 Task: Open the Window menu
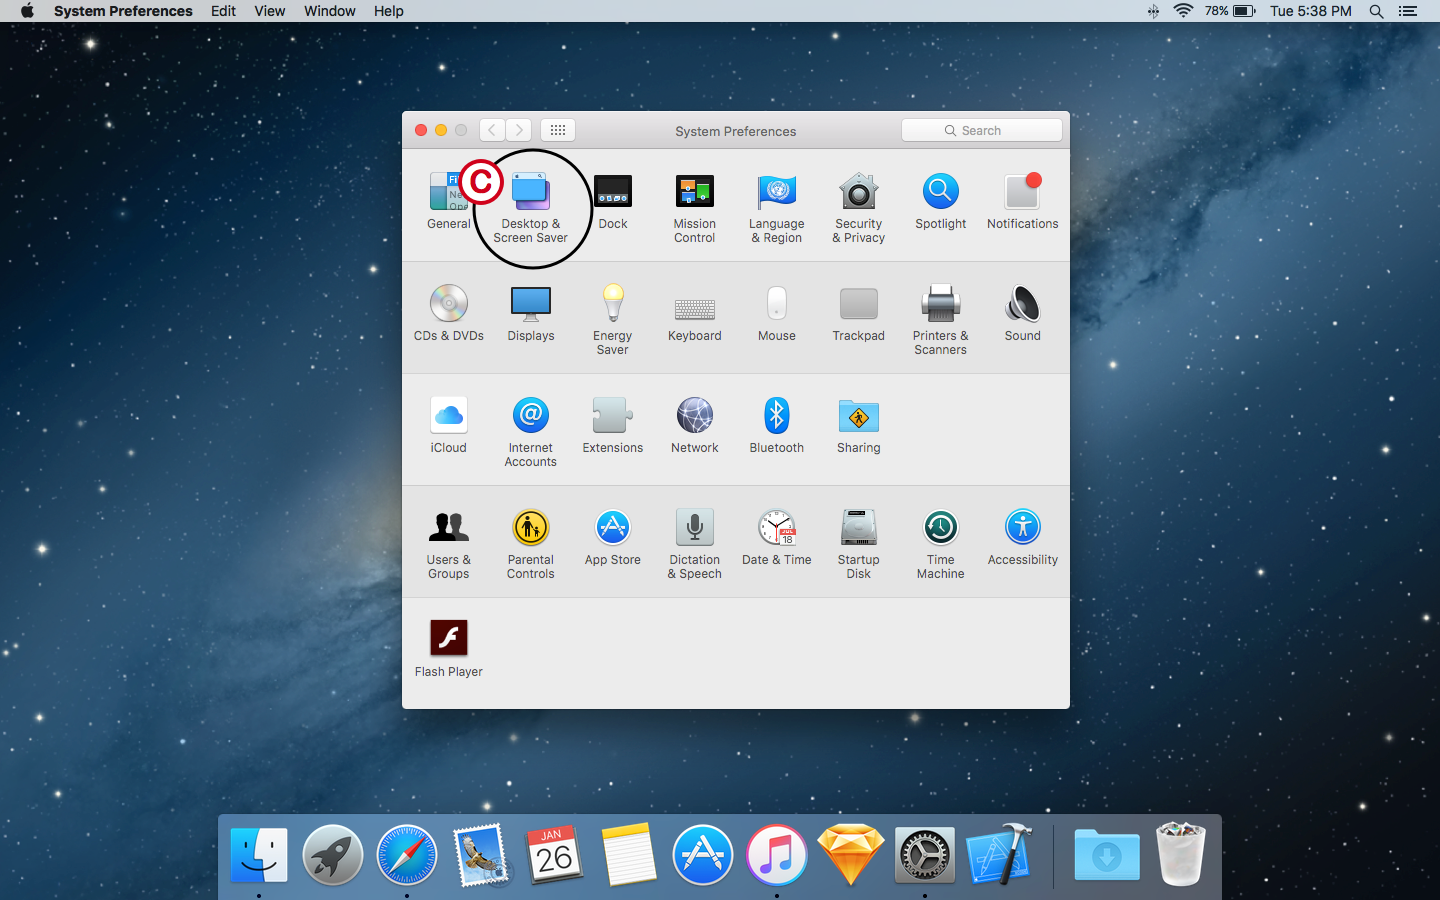(x=329, y=11)
